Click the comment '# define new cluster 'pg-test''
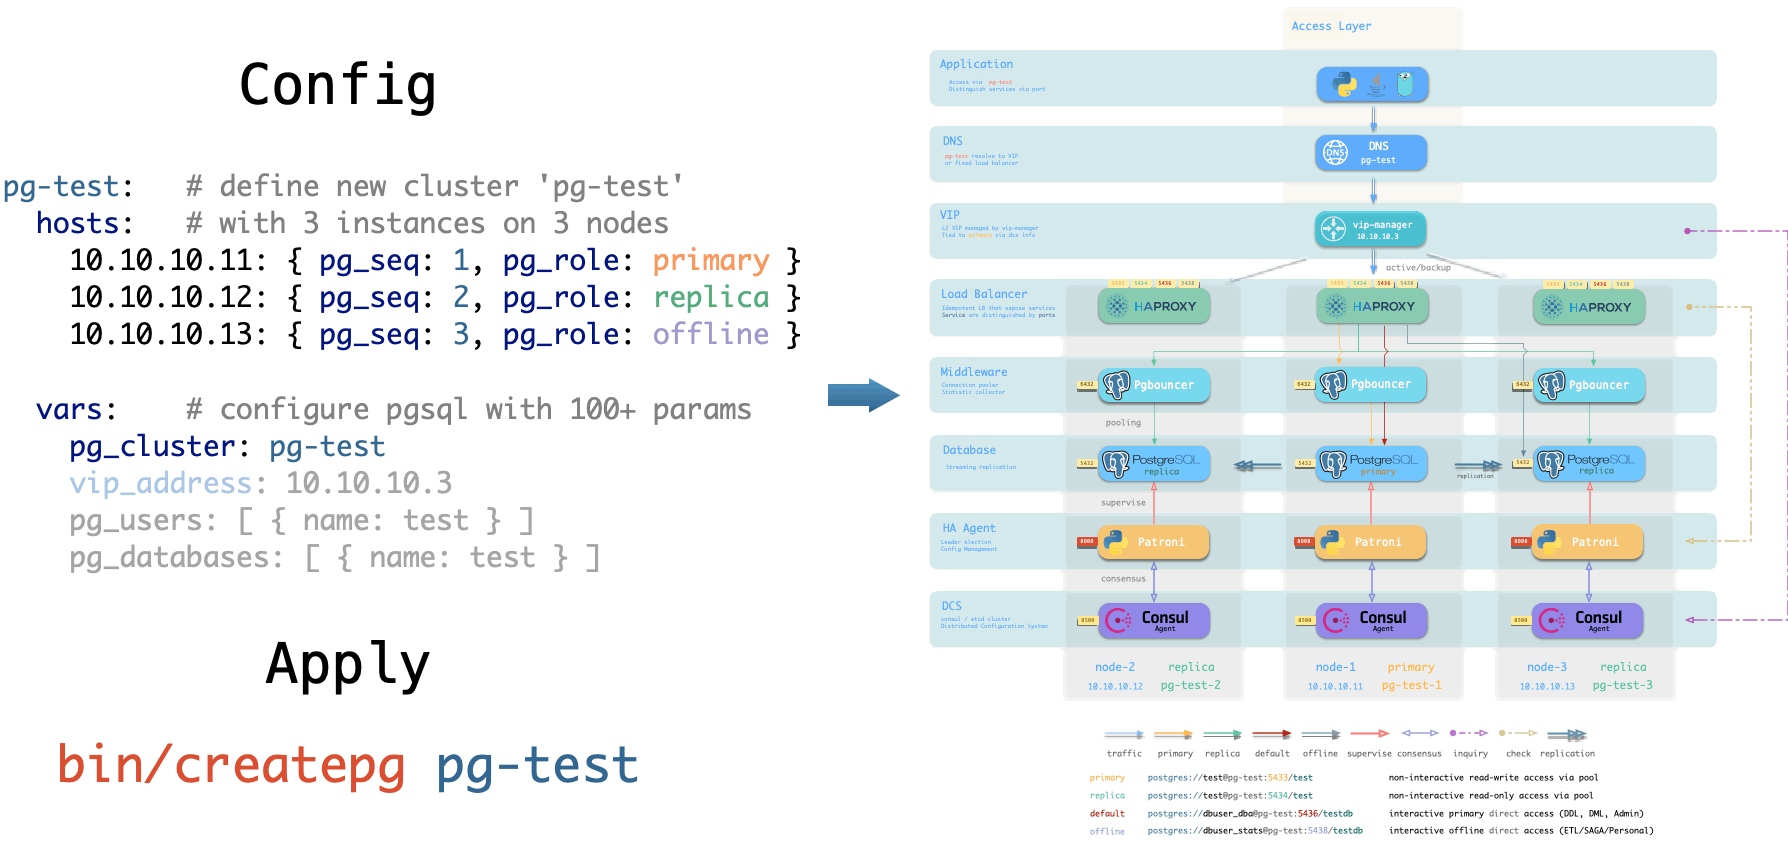 click(x=435, y=187)
